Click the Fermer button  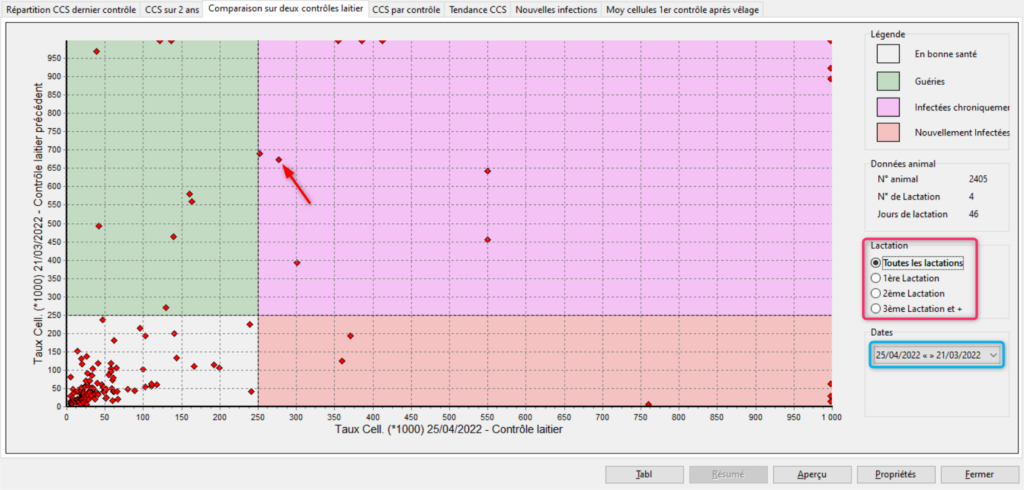tap(979, 474)
